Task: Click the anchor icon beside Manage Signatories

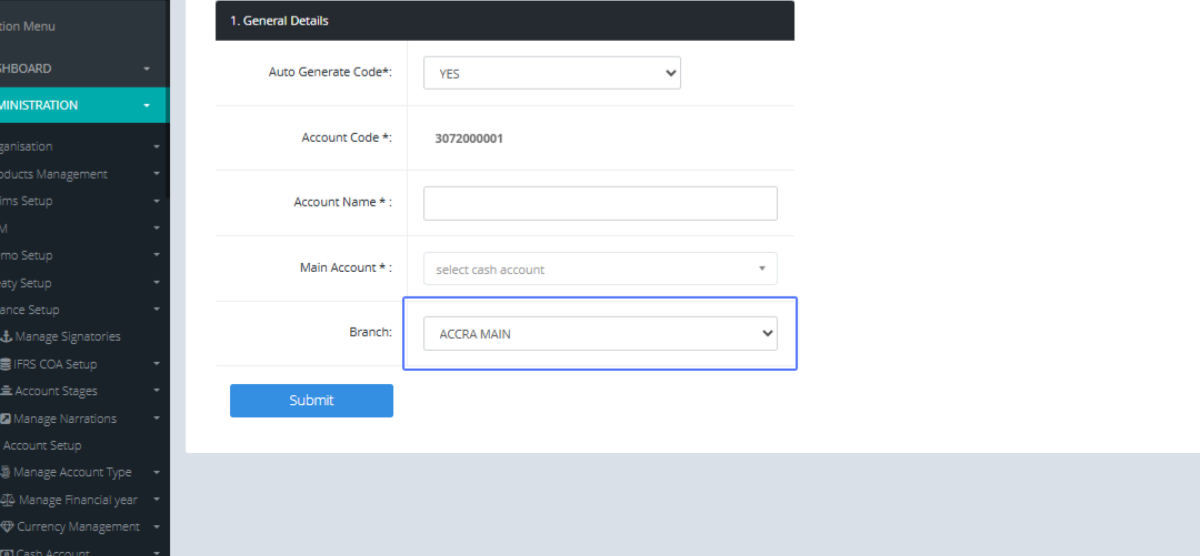Action: [6, 337]
